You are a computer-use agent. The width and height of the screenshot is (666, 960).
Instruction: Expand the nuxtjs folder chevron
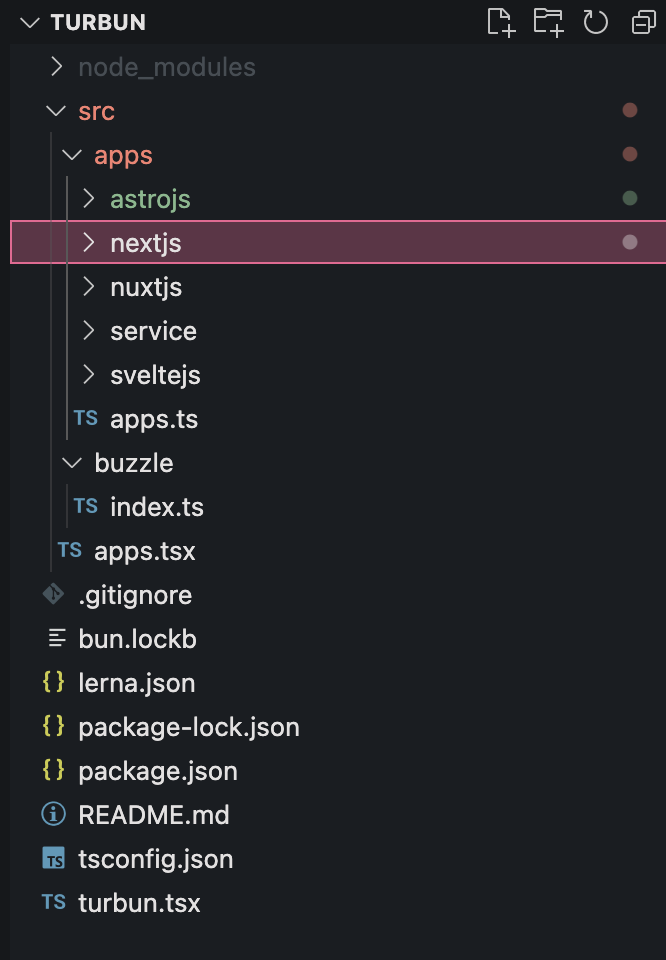tap(89, 287)
